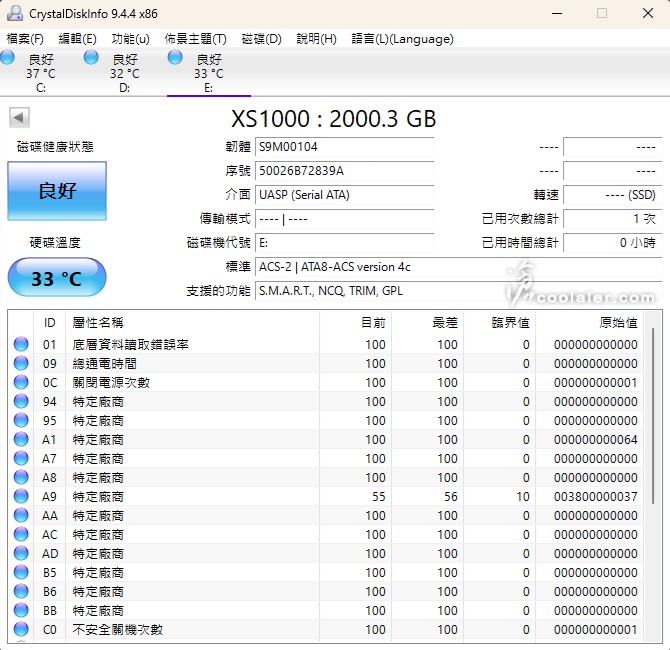Viewport: 670px width, 650px height.
Task: Click status orb for attribute B6
Action: (x=21, y=591)
